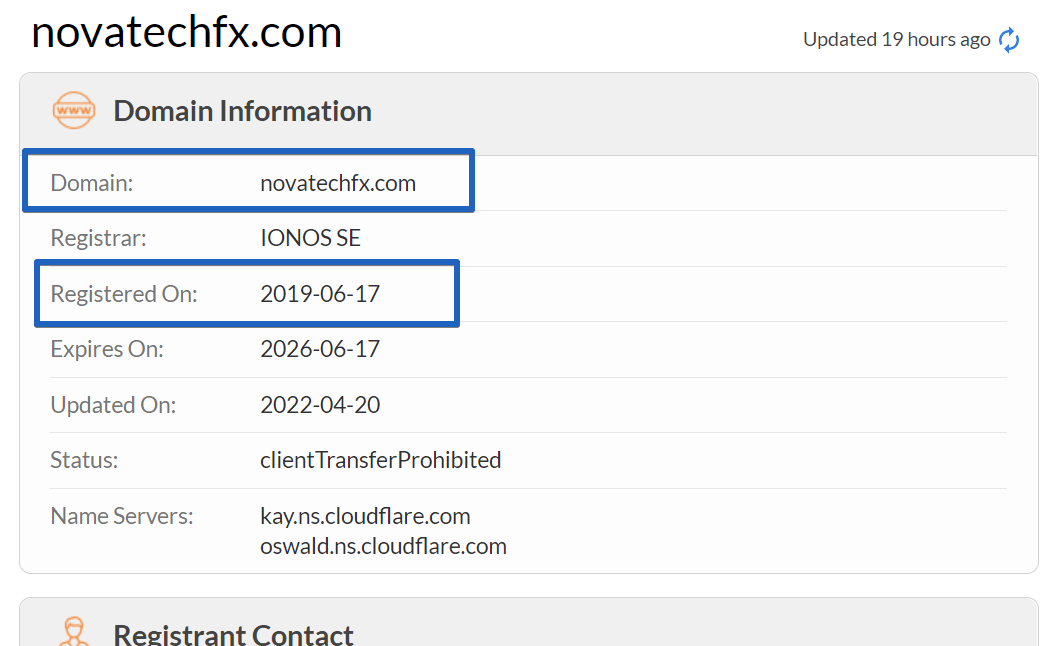Click the orange www globe icon
This screenshot has width=1053, height=646.
(74, 110)
